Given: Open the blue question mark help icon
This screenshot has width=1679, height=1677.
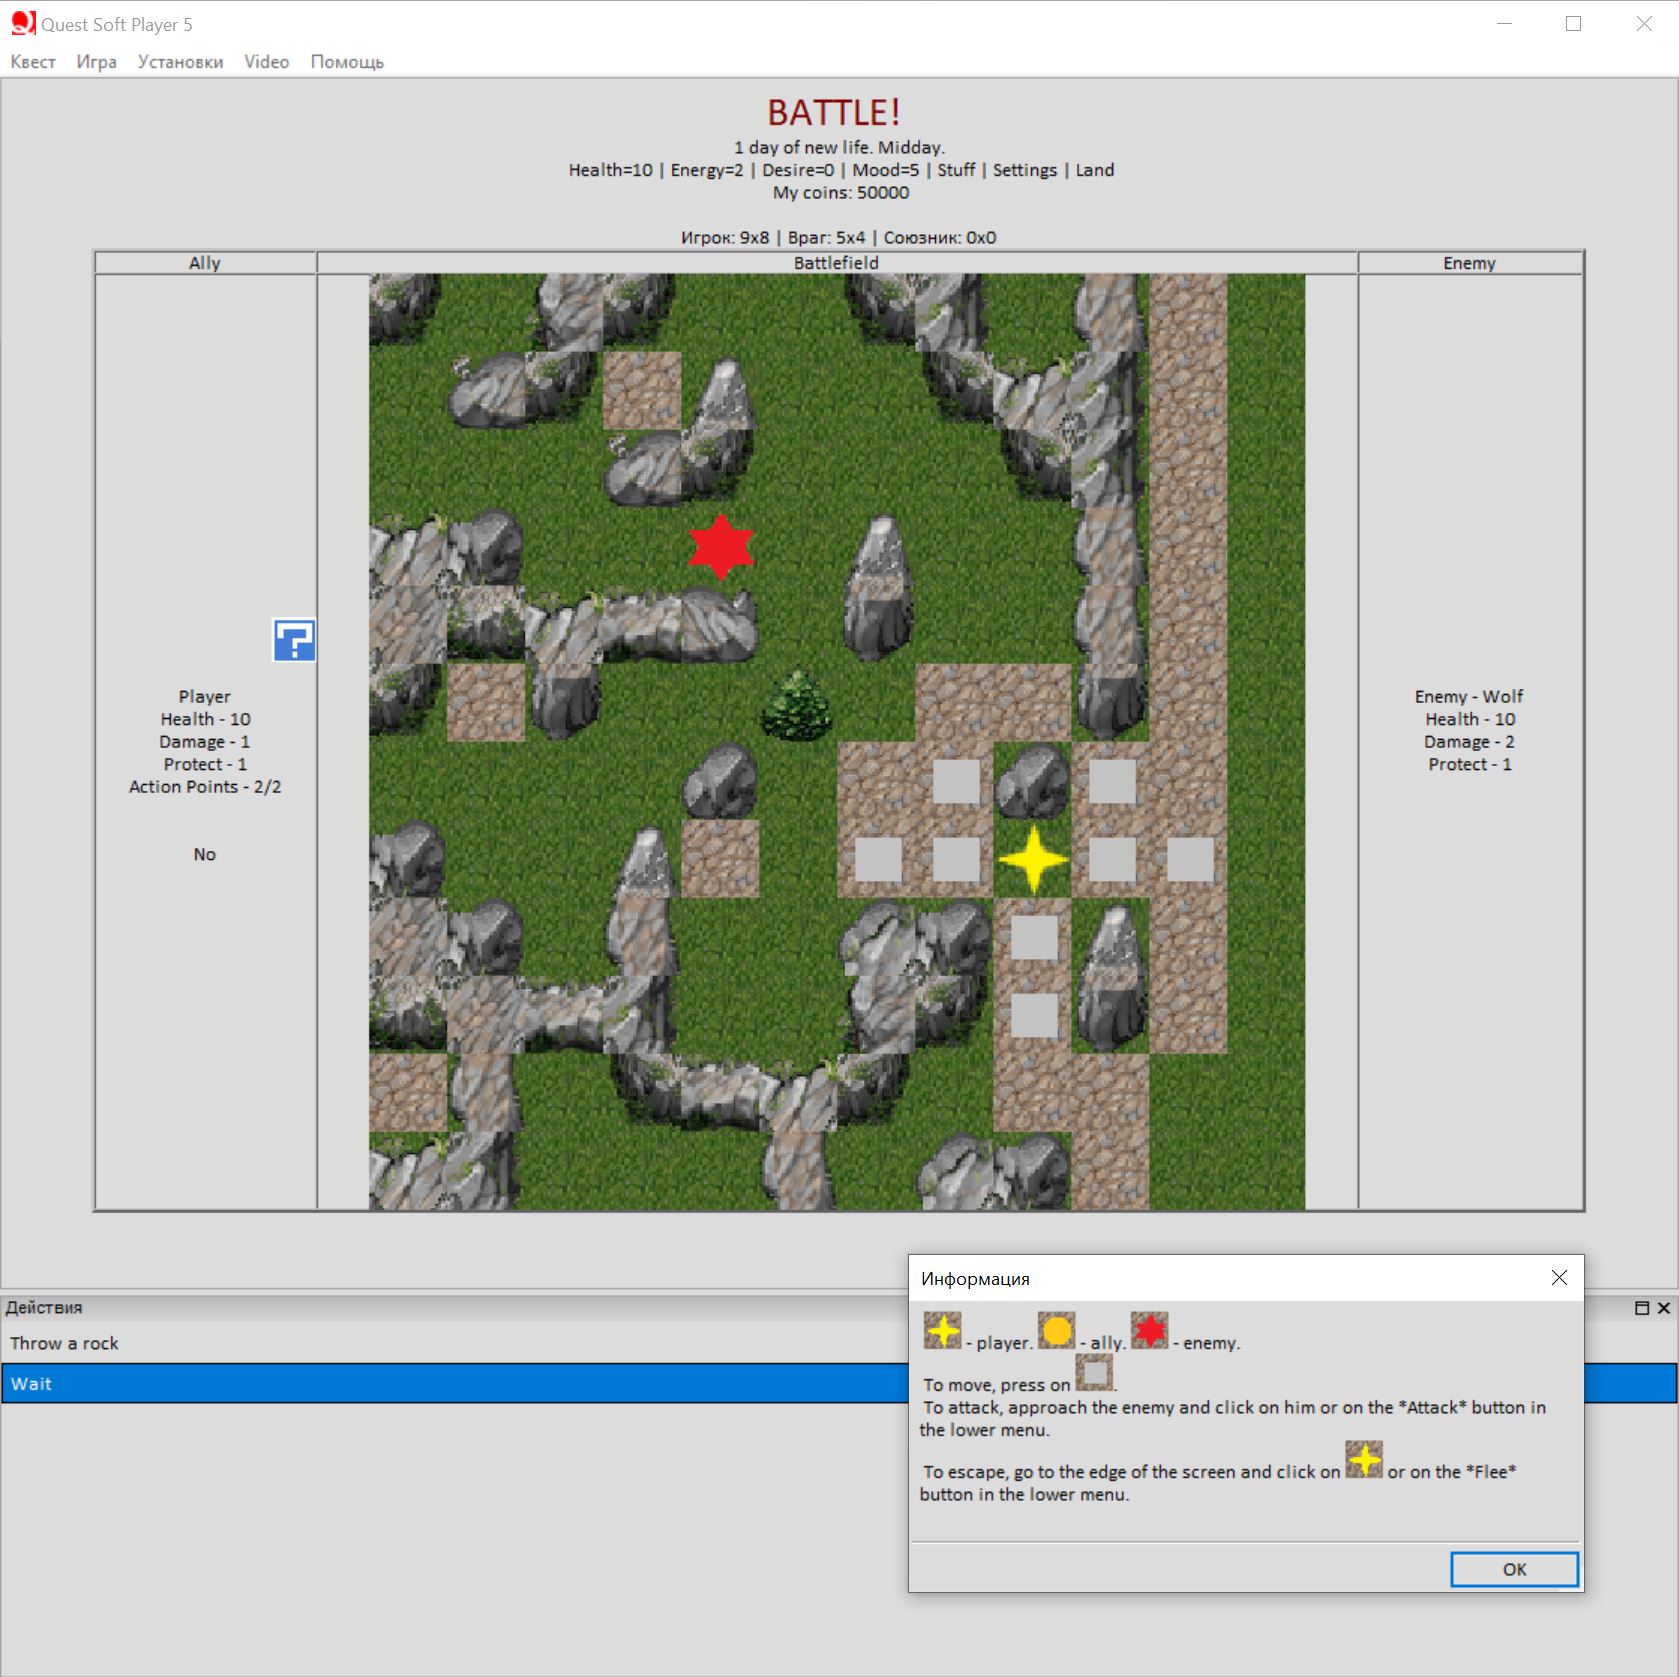Looking at the screenshot, I should click(x=294, y=640).
